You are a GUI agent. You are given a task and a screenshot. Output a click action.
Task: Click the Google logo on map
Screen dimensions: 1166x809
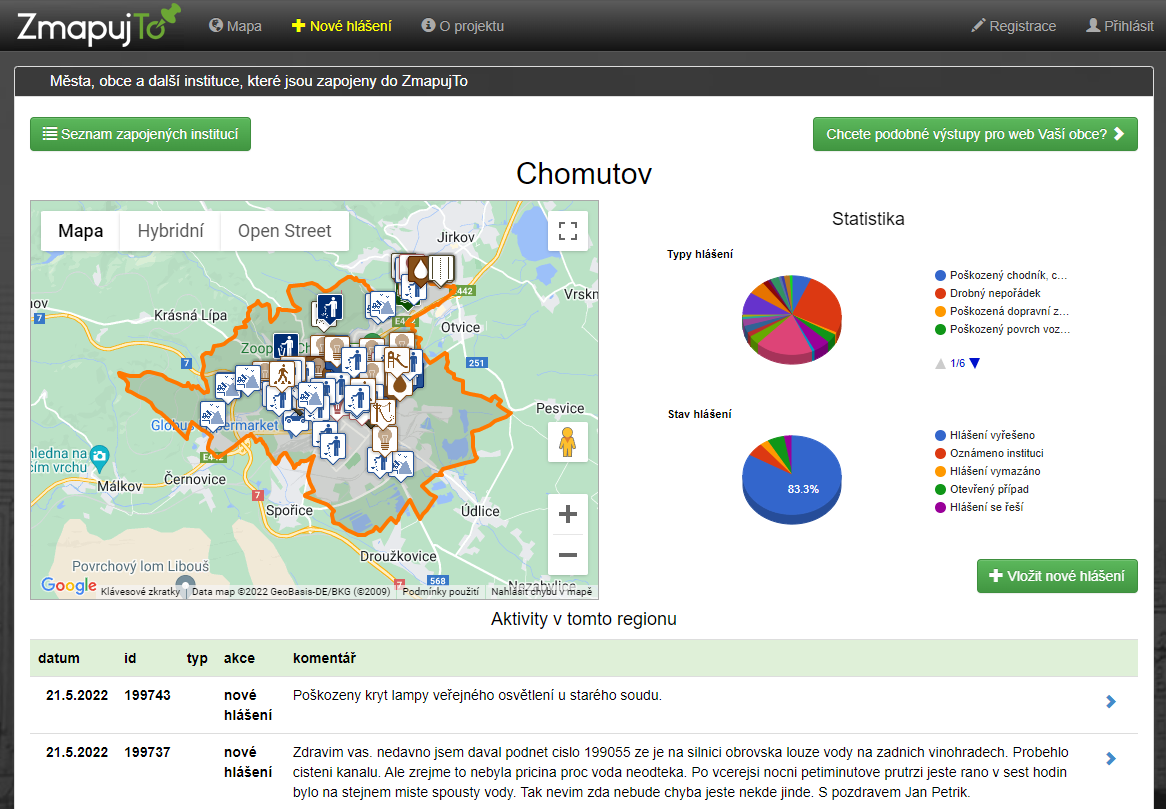tap(69, 585)
